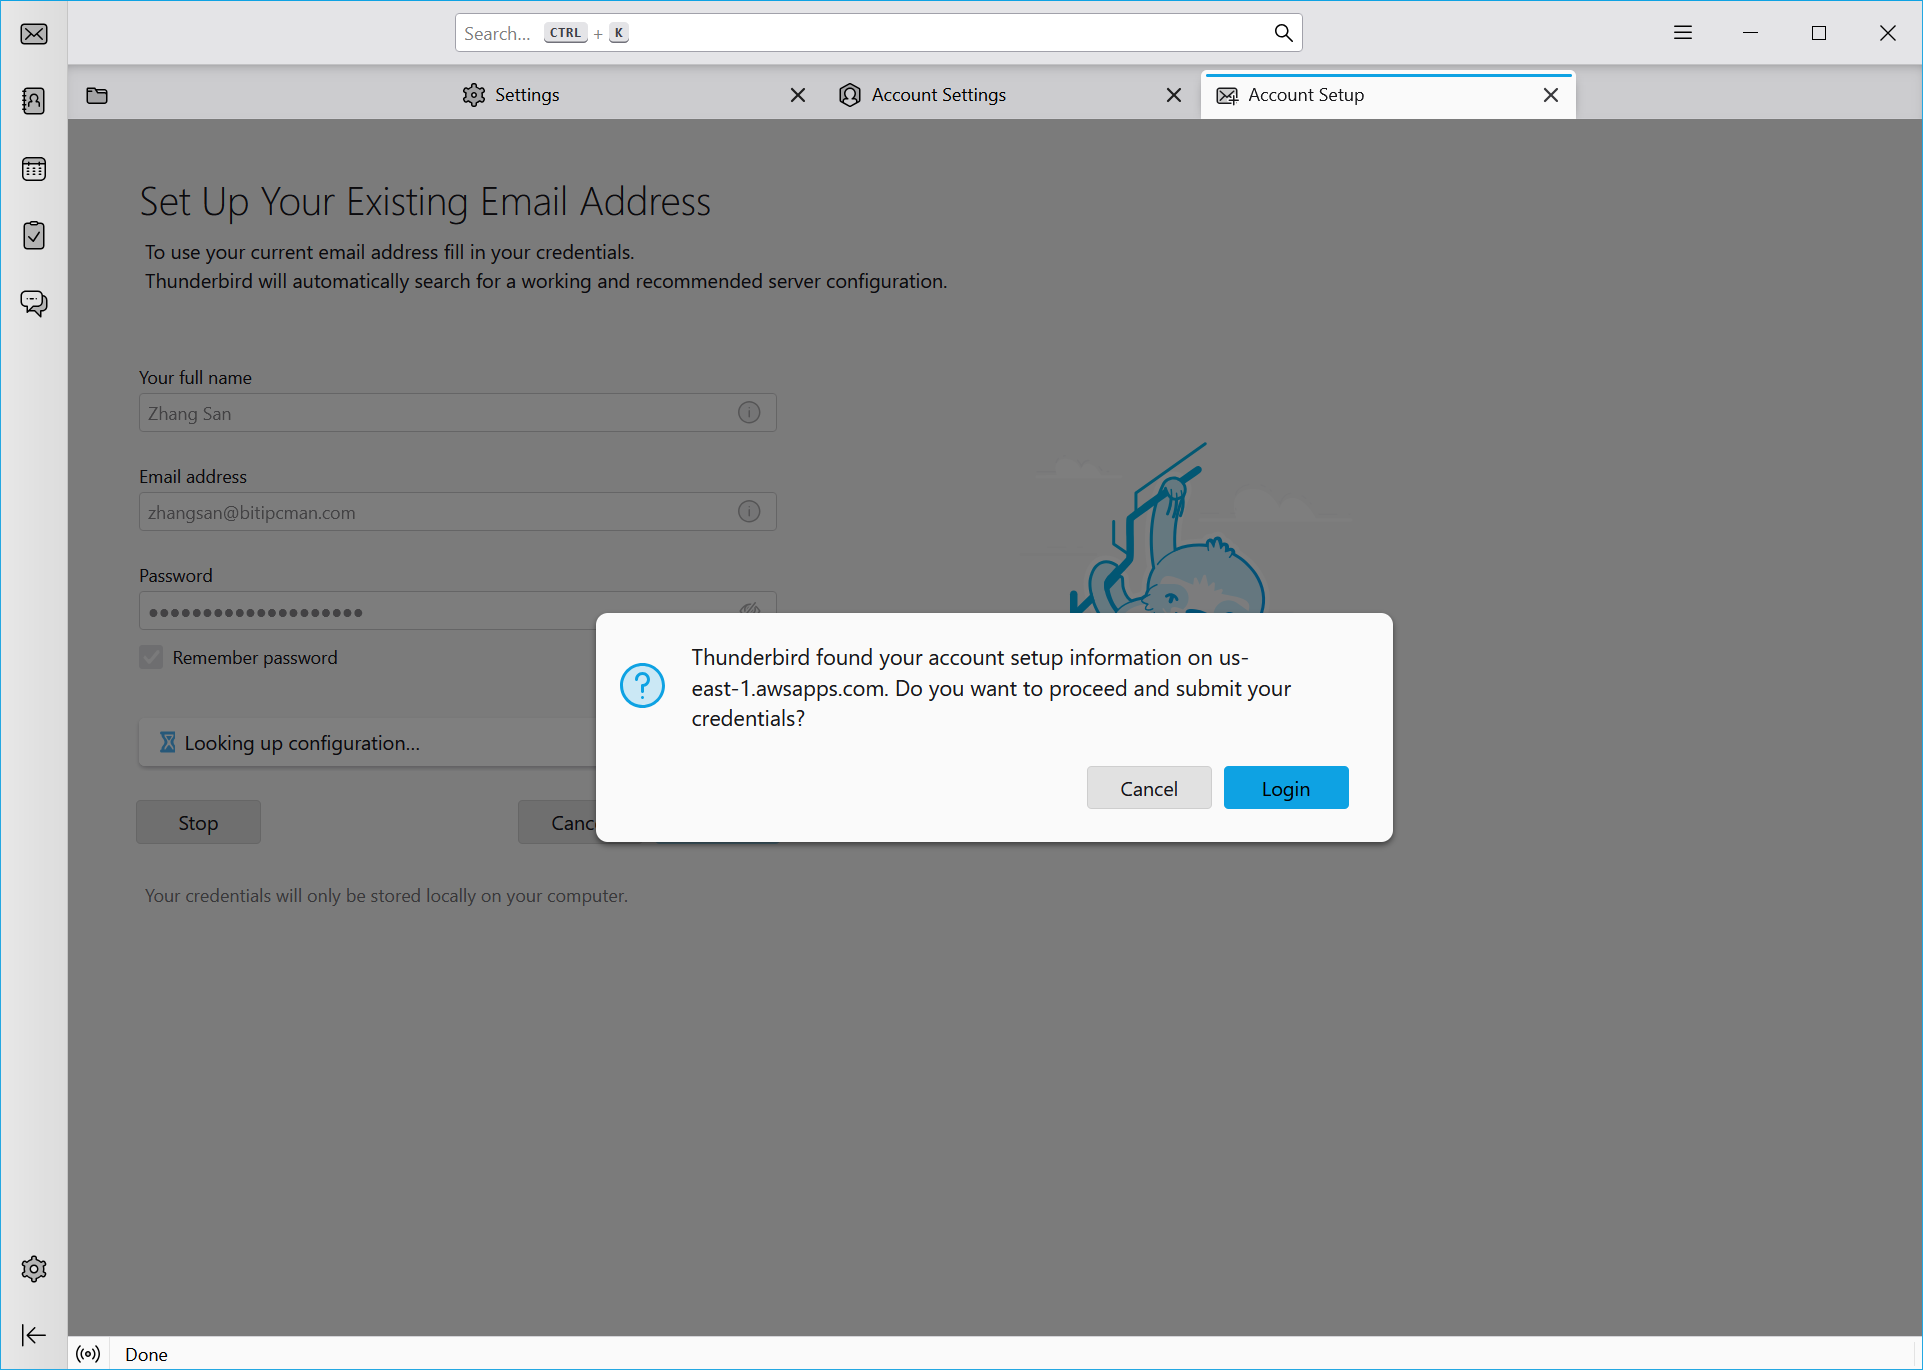The image size is (1923, 1370).
Task: Collapse the spaces toolbar arrow
Action: point(34,1335)
